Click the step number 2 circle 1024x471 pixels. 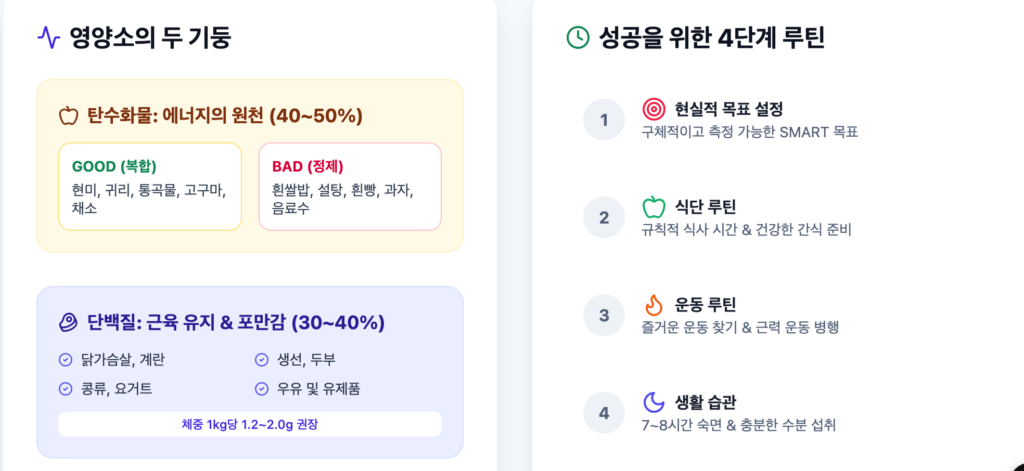[x=603, y=218]
